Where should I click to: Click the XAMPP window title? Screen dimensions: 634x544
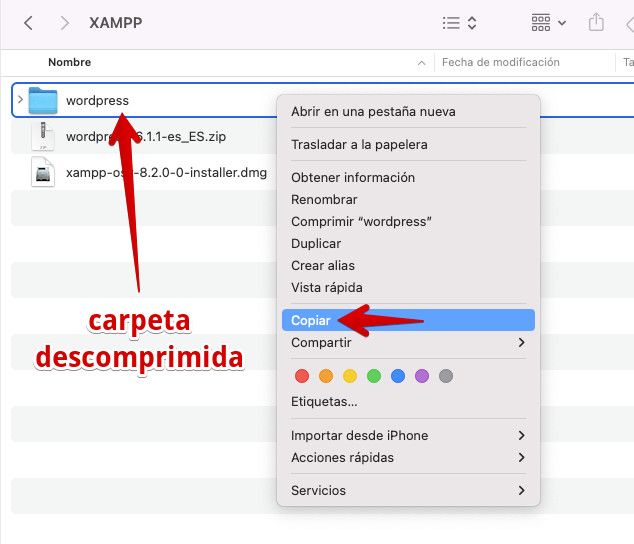[116, 23]
